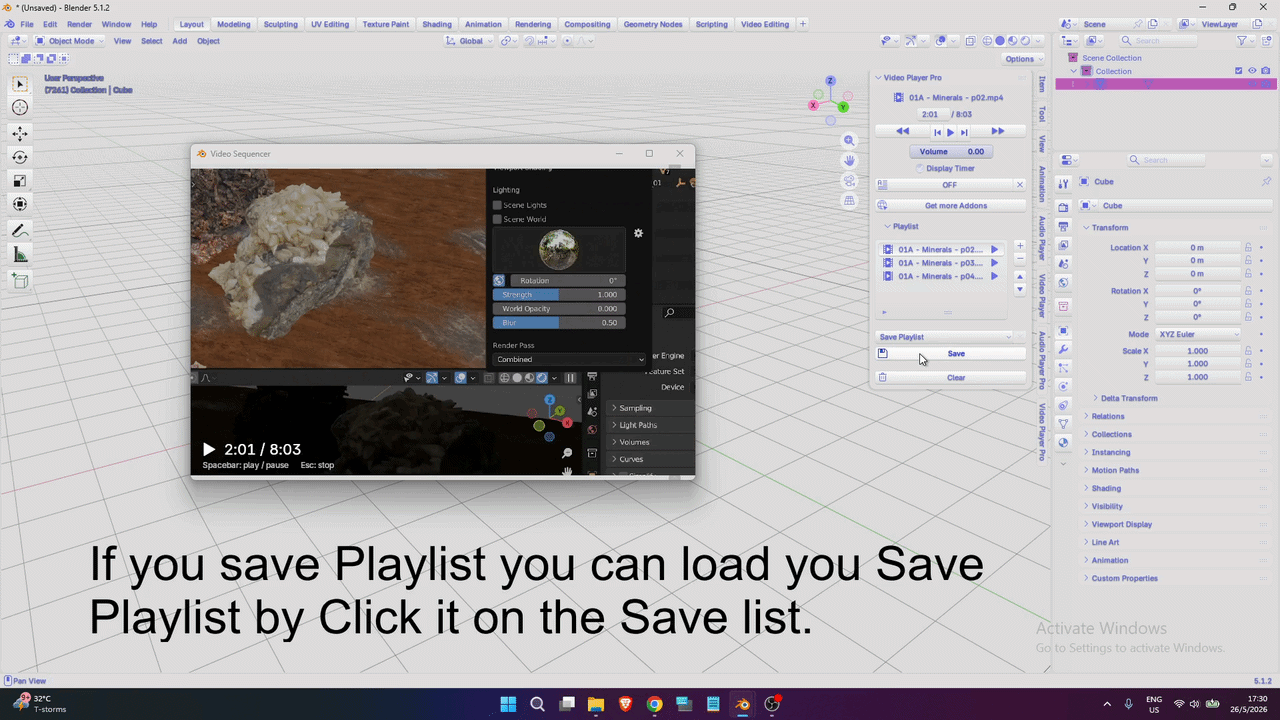
Task: Play the video in Video Player Pro
Action: pos(950,132)
